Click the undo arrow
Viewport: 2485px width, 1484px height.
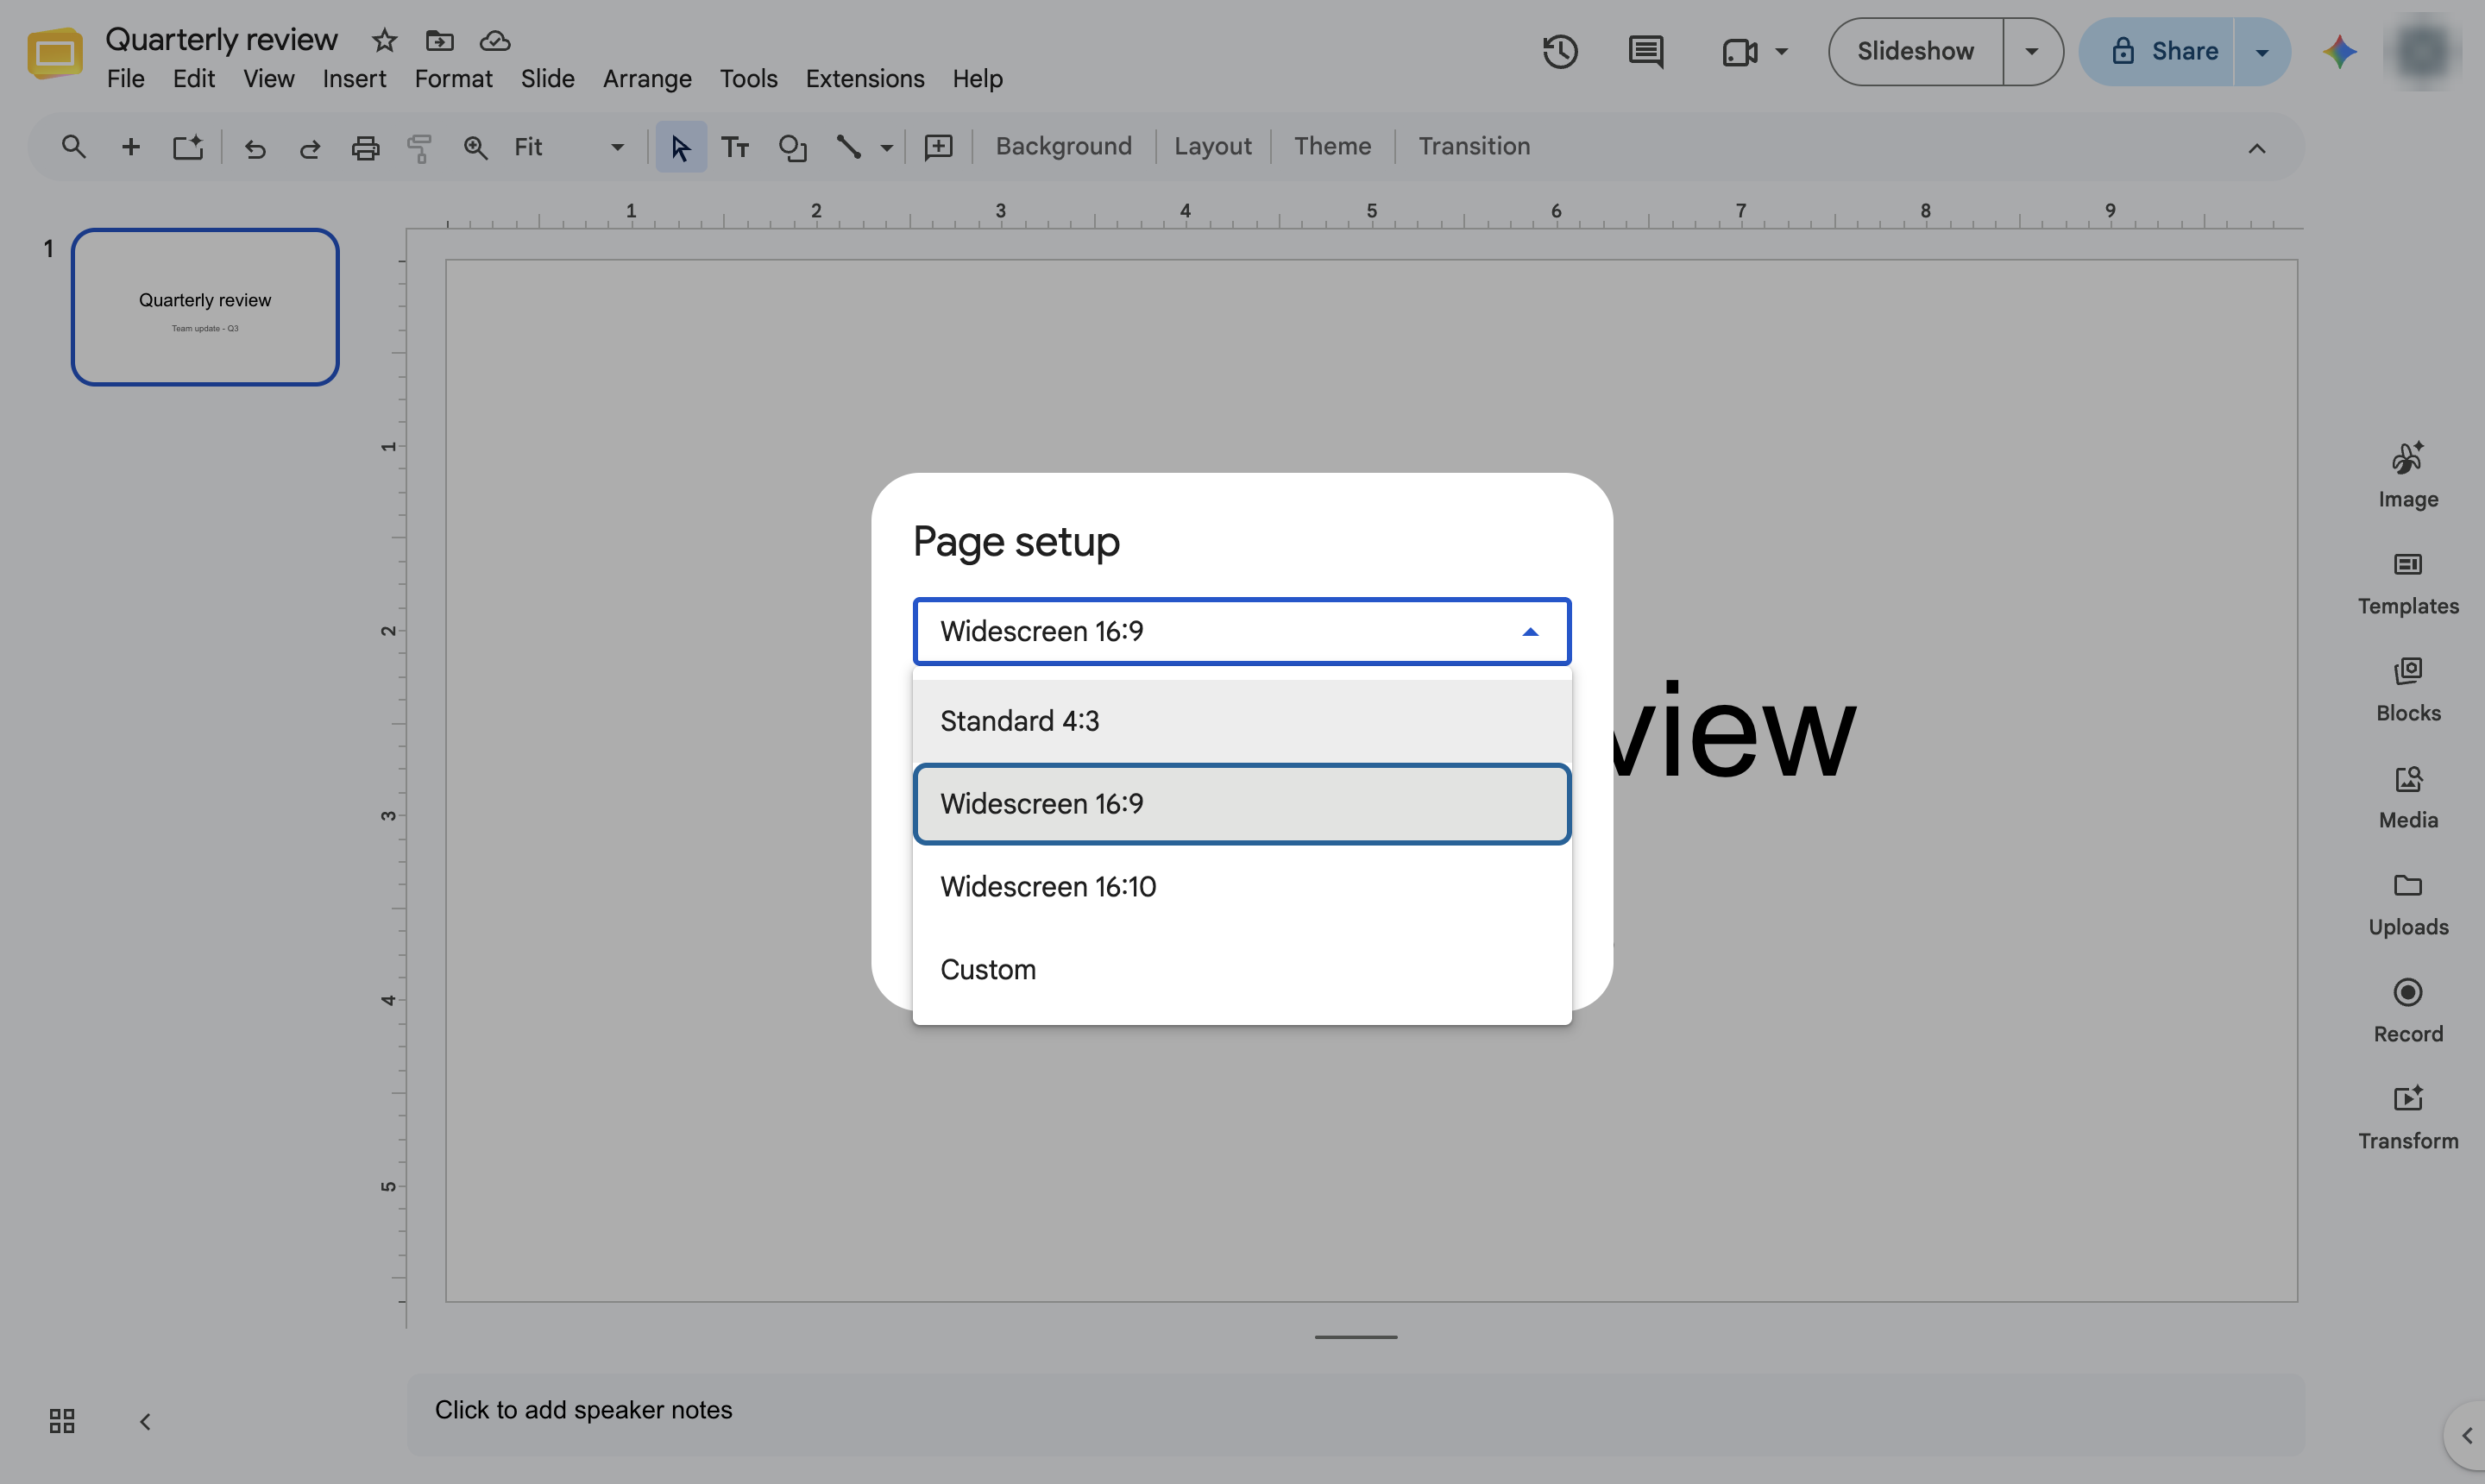pyautogui.click(x=255, y=148)
